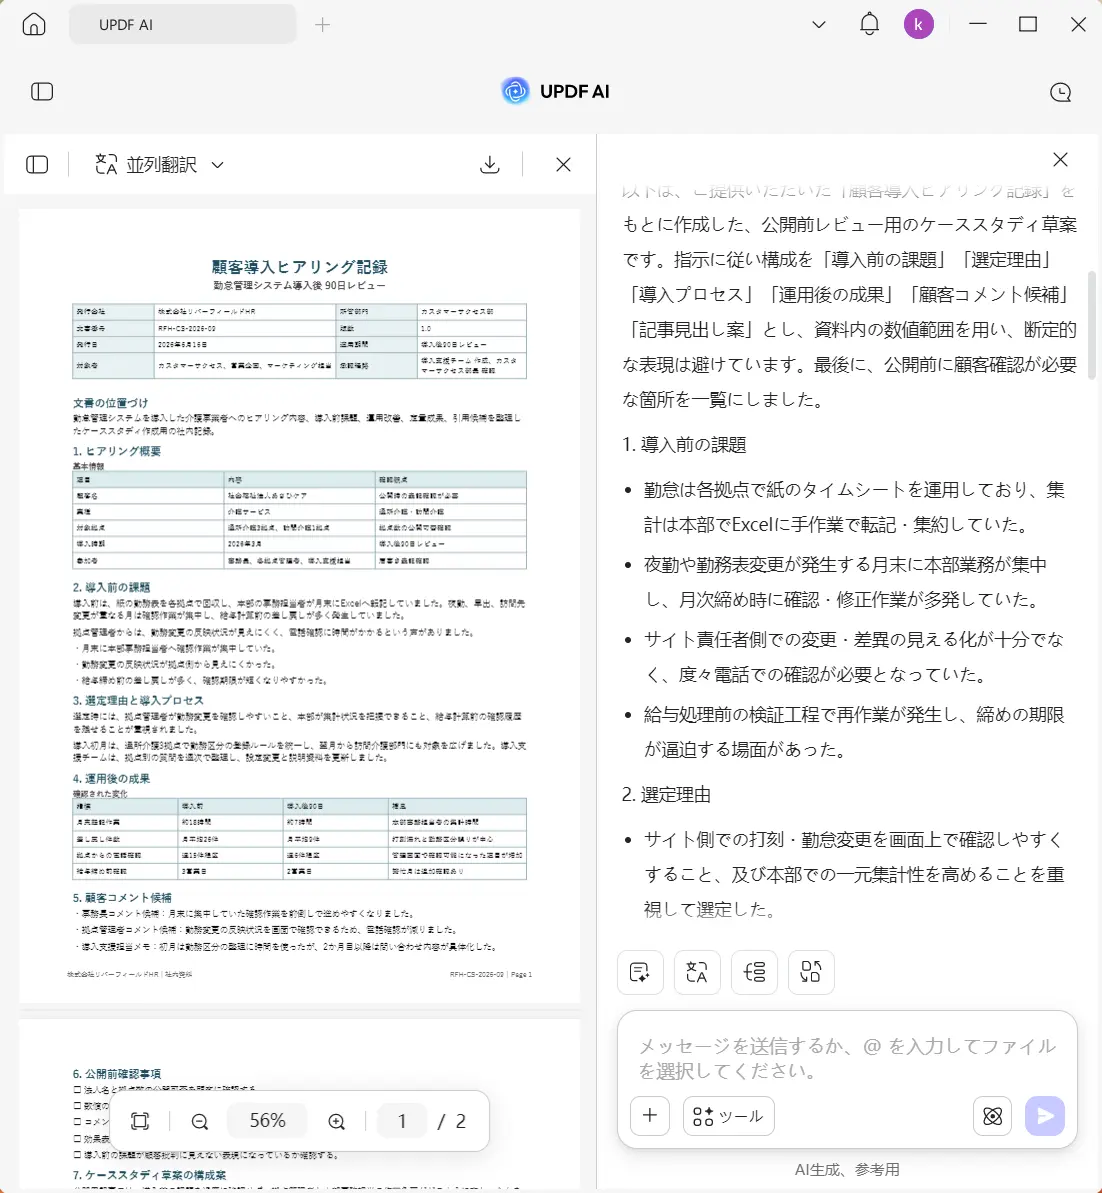Switch to the UPDF AI tab

point(182,24)
